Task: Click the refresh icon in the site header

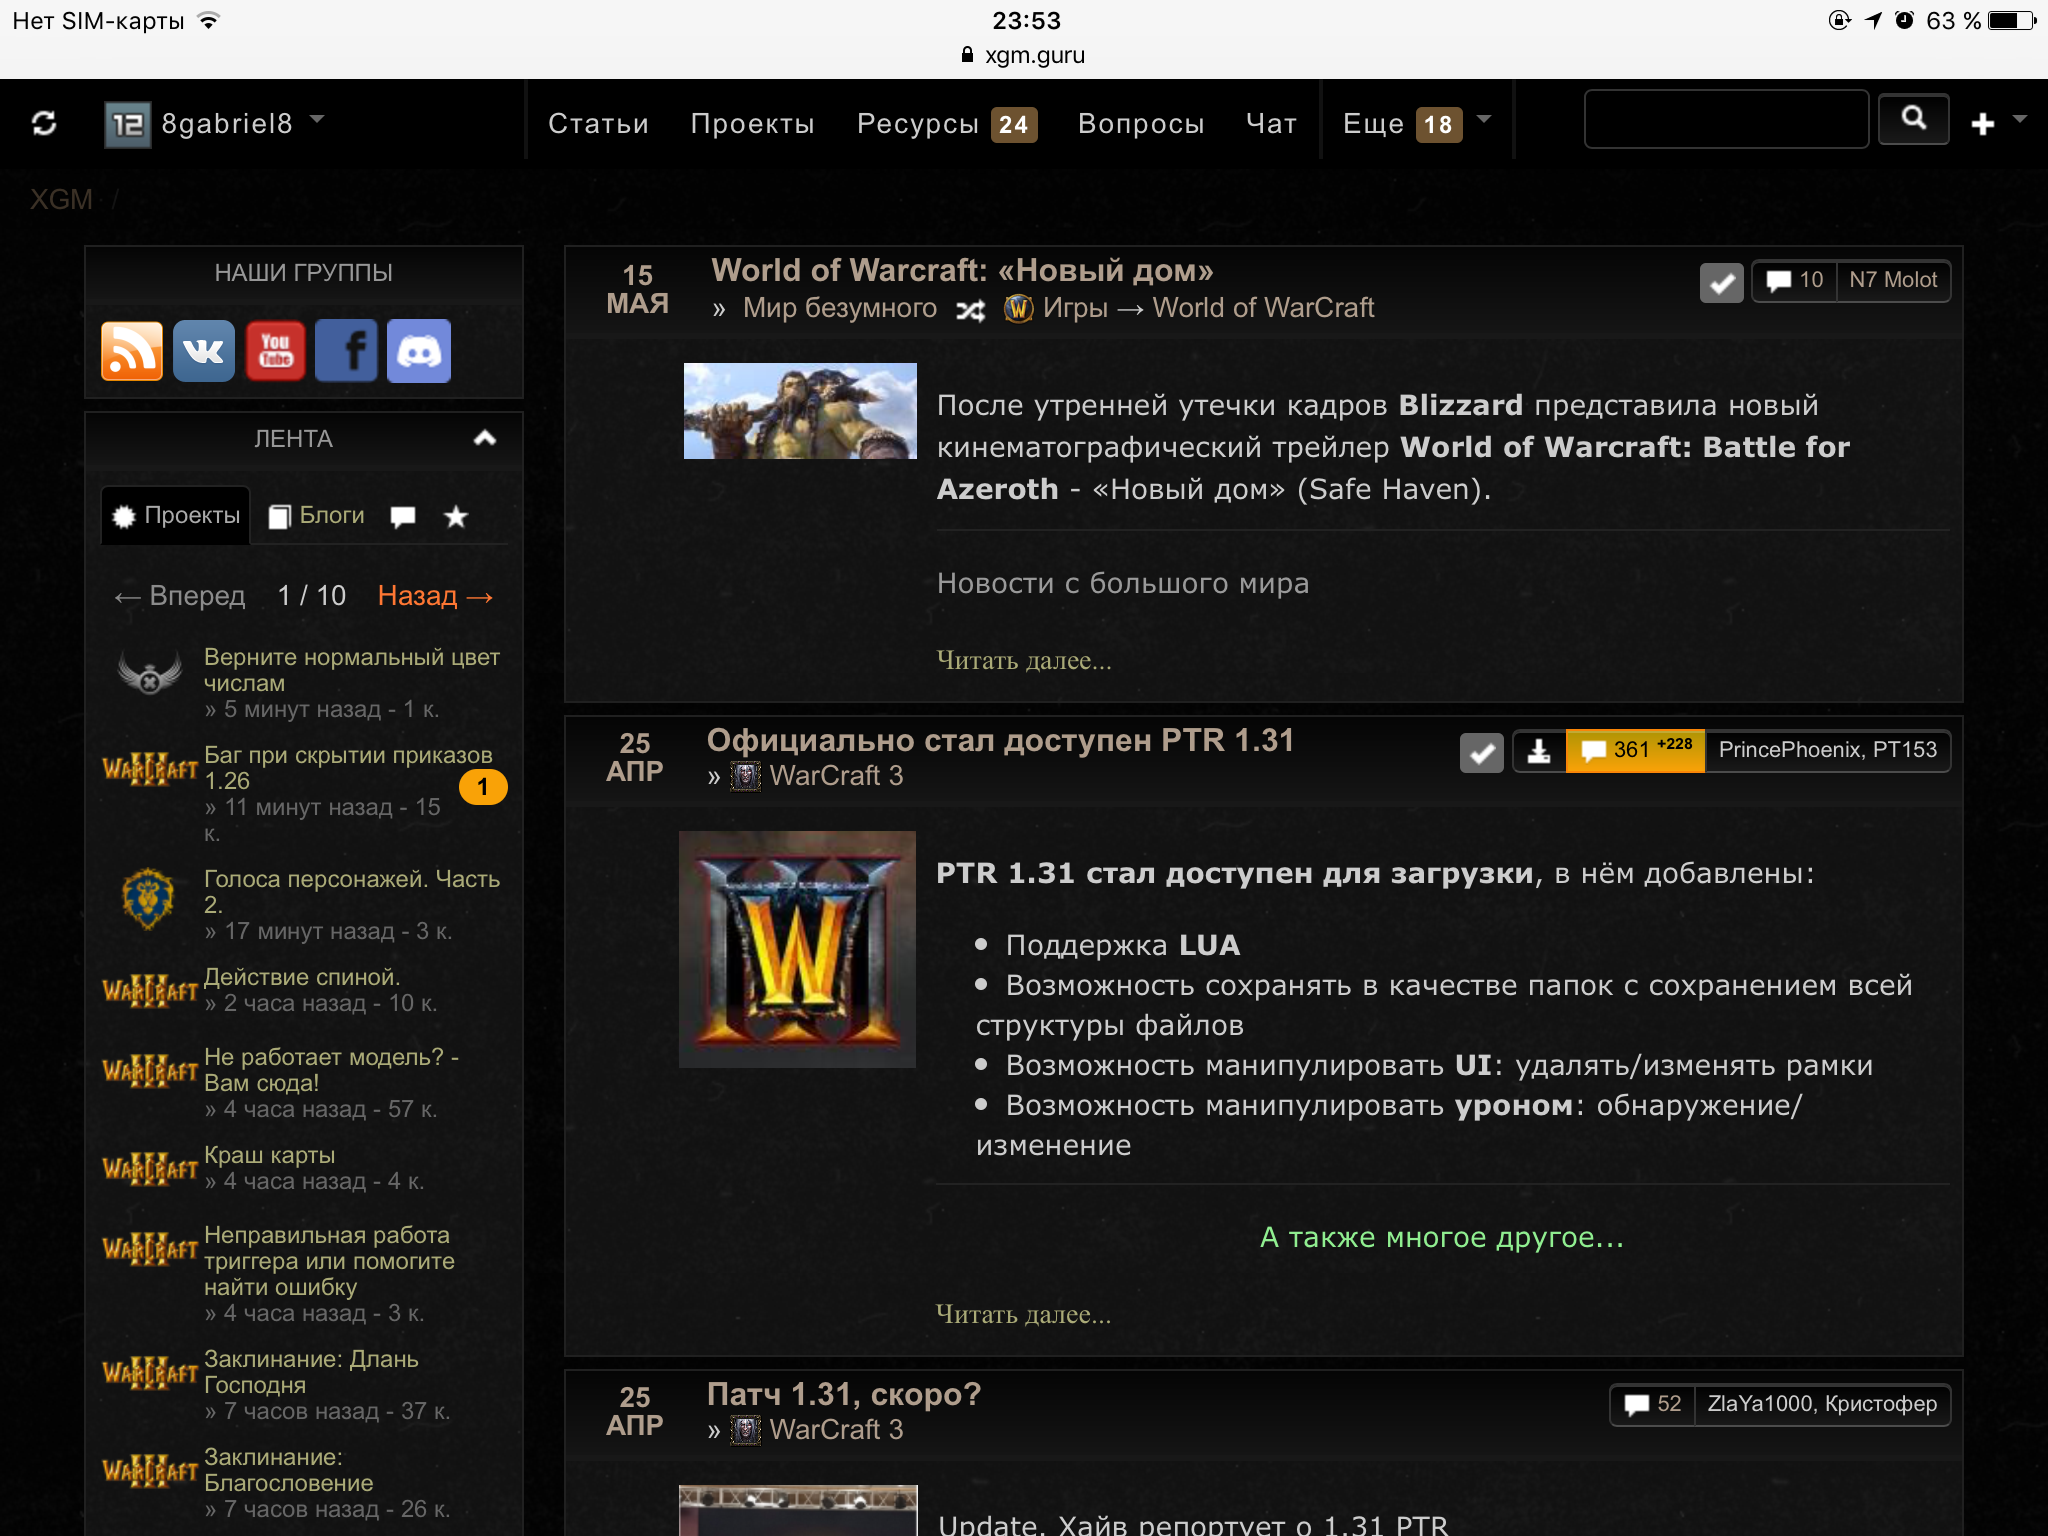Action: (44, 123)
